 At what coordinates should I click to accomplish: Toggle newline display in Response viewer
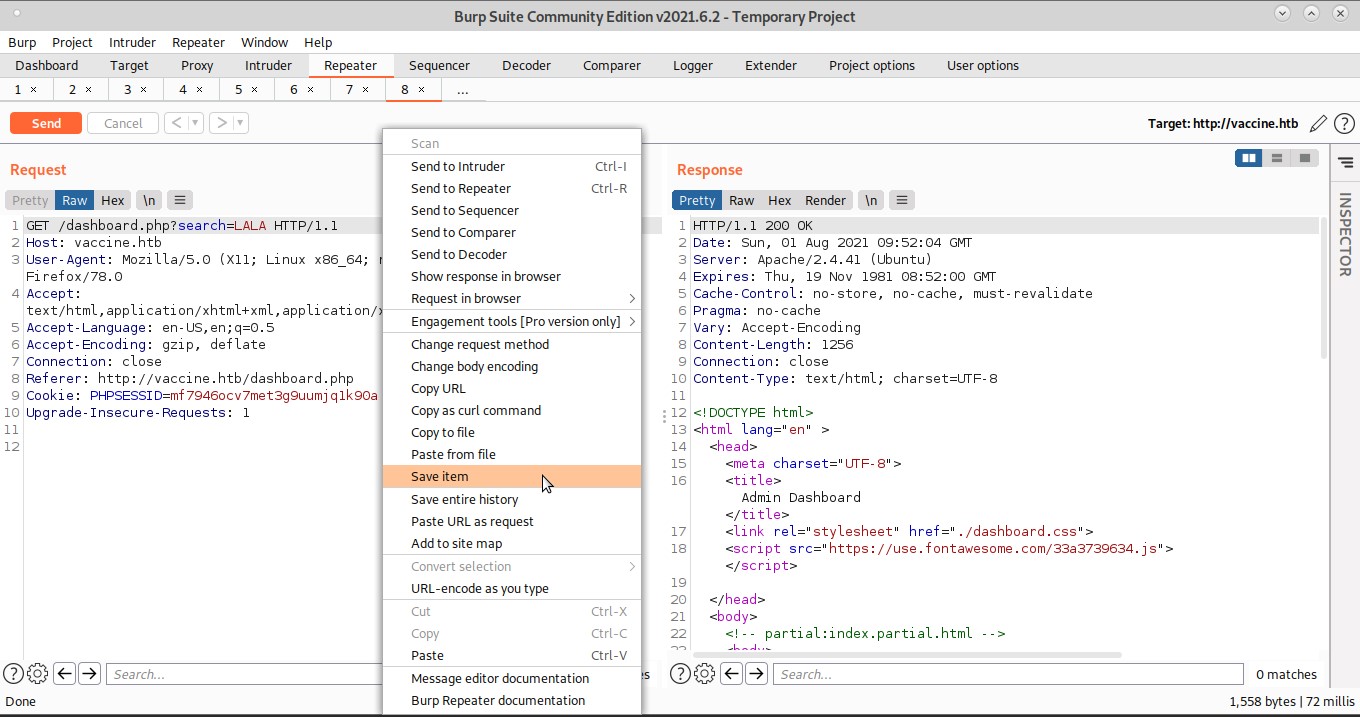[x=871, y=200]
